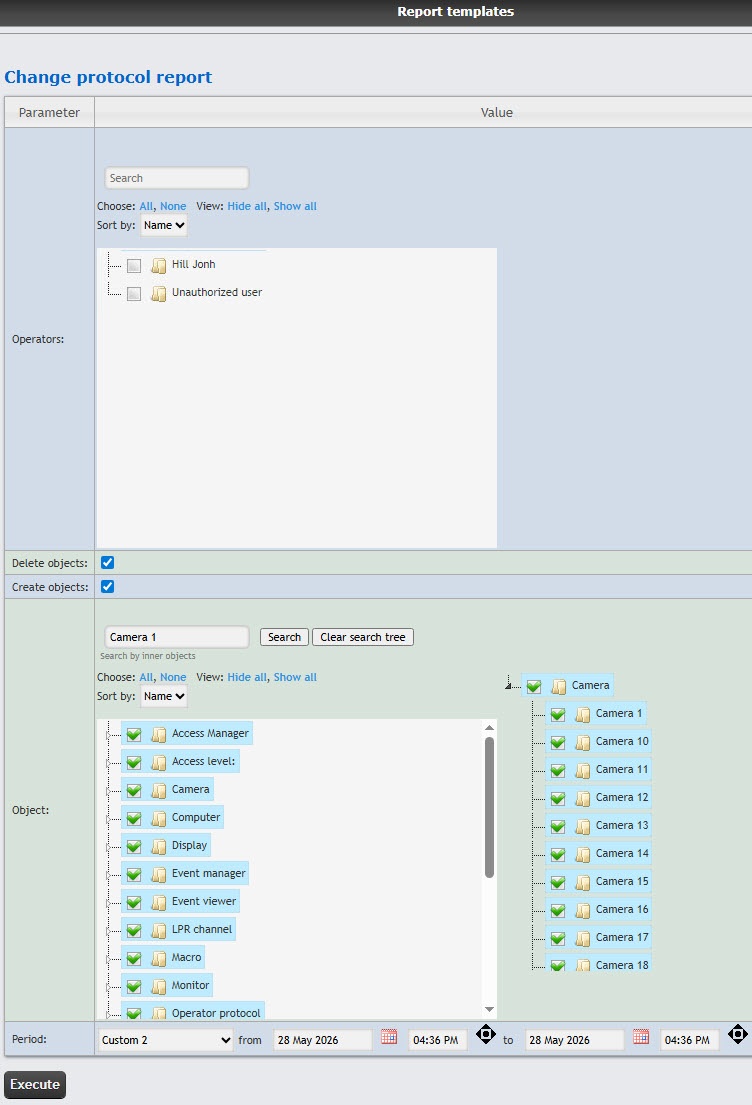Select the LPR channel tree item
Viewport: 752px width, 1105px height.
(202, 930)
